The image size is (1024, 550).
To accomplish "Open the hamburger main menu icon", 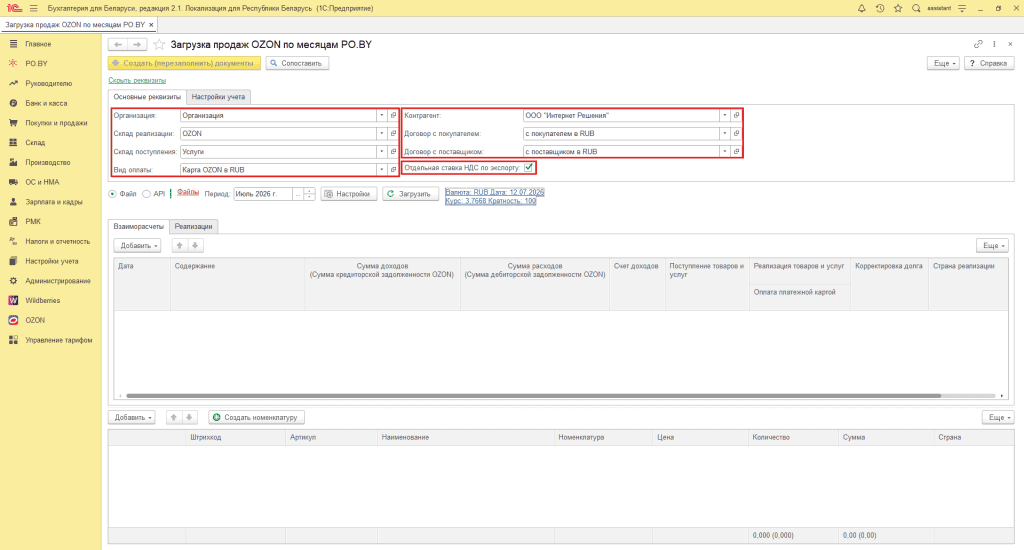I will pyautogui.click(x=34, y=8).
